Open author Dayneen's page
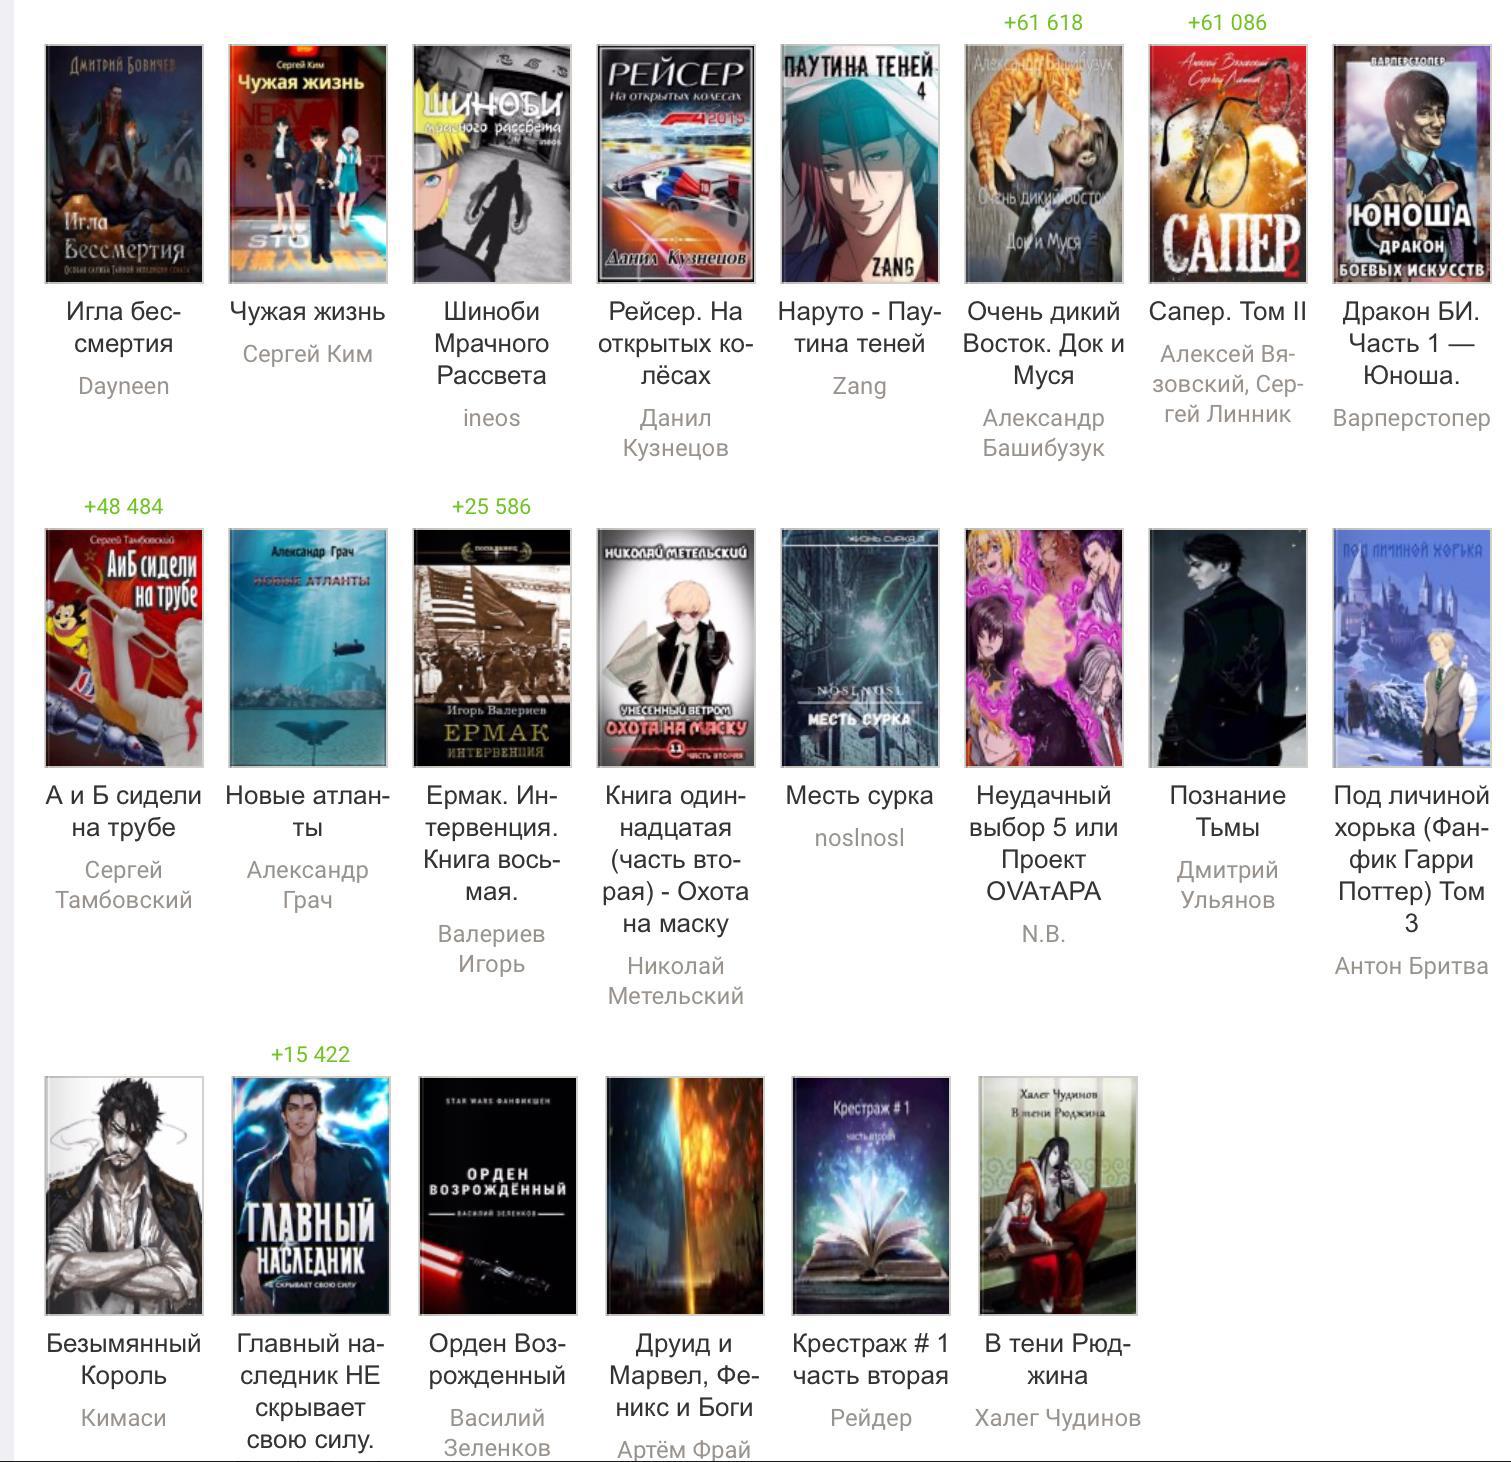This screenshot has width=1511, height=1462. (124, 386)
